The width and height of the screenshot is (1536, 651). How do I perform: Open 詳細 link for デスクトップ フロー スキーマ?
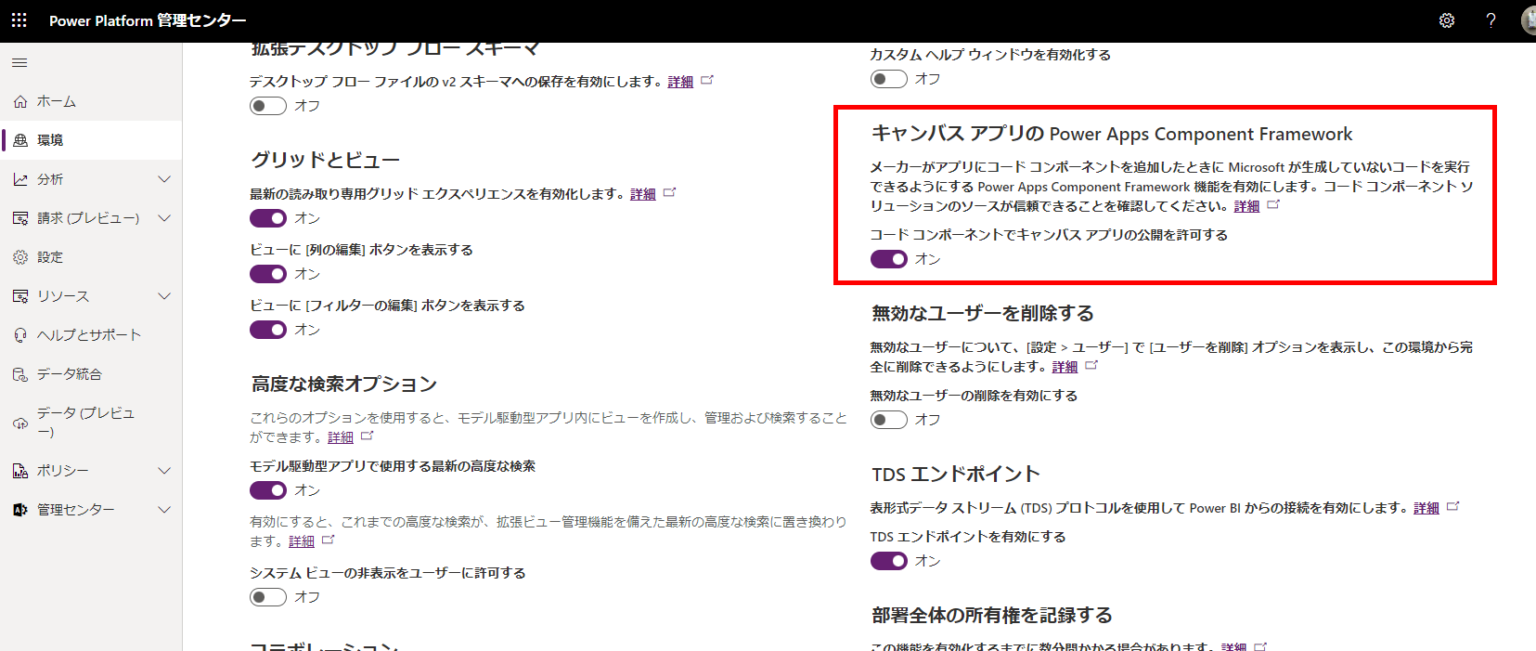click(x=680, y=82)
